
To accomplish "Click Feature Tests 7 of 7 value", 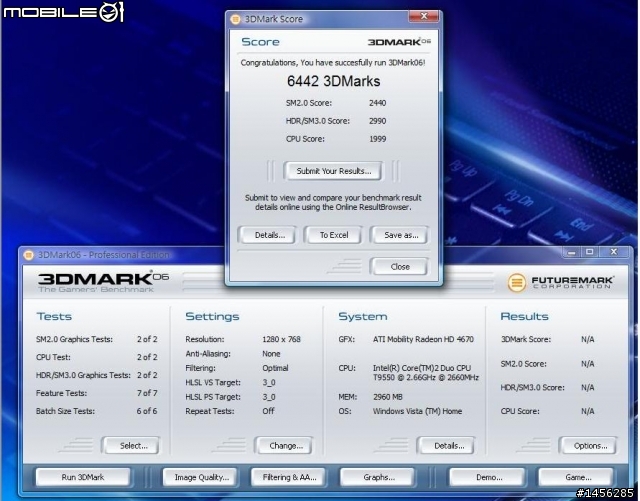I will 147,393.
